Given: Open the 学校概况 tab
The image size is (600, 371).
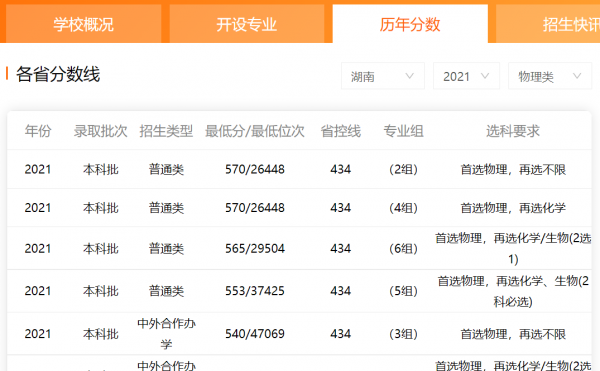Looking at the screenshot, I should [83, 24].
